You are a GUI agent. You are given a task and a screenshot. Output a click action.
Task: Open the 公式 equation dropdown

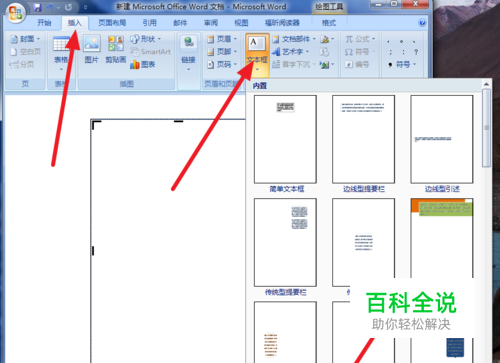tap(360, 39)
